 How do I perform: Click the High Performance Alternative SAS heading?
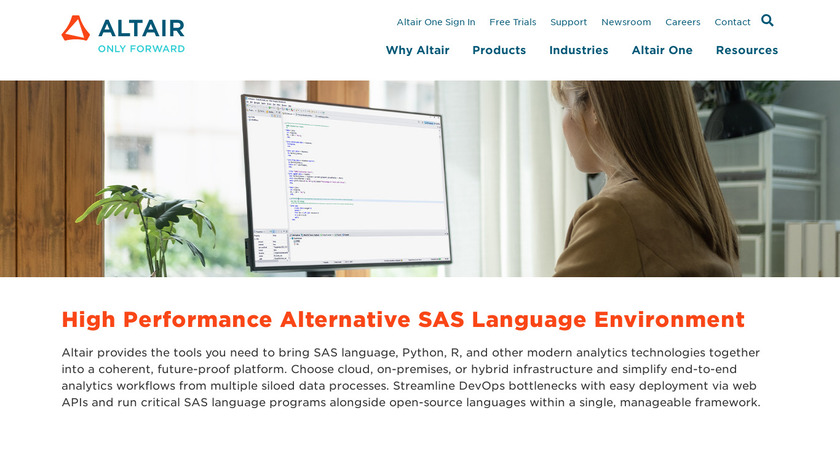click(x=403, y=320)
